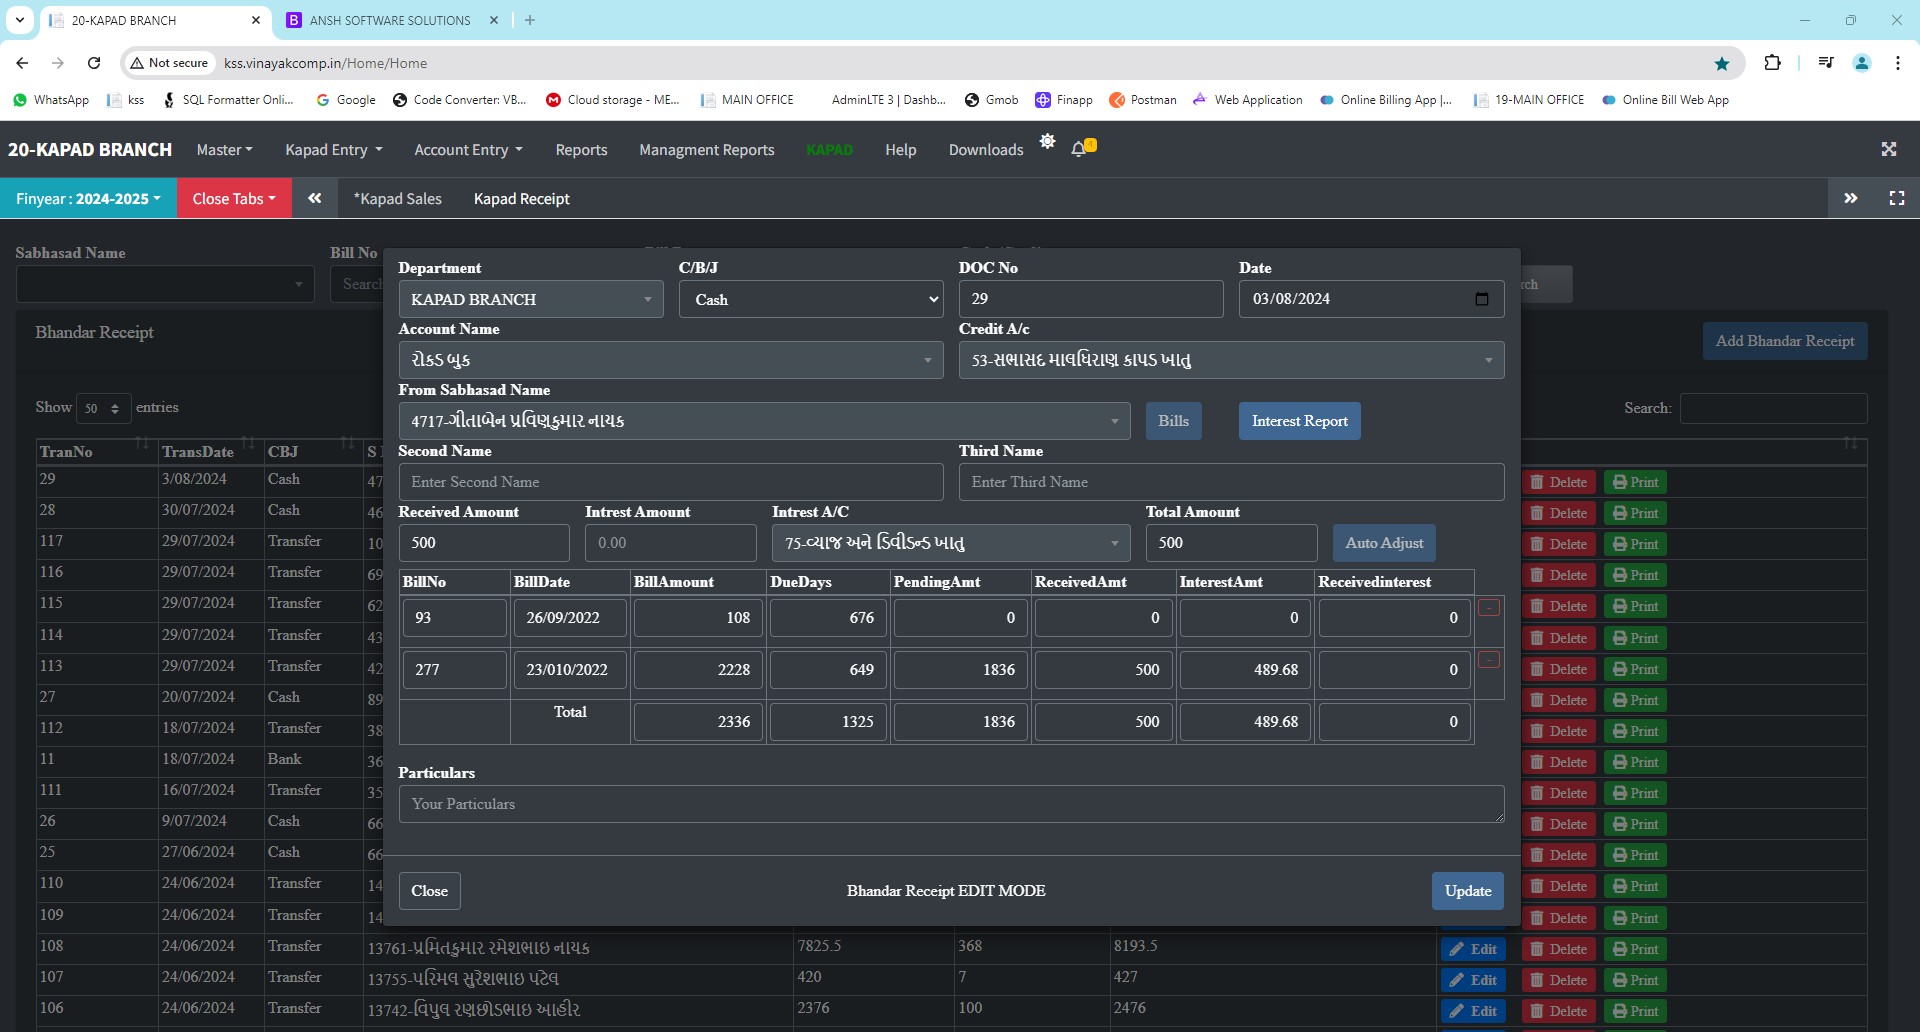Toggle fullscreen using the tab bar icon
Image resolution: width=1920 pixels, height=1032 pixels.
[x=1896, y=198]
